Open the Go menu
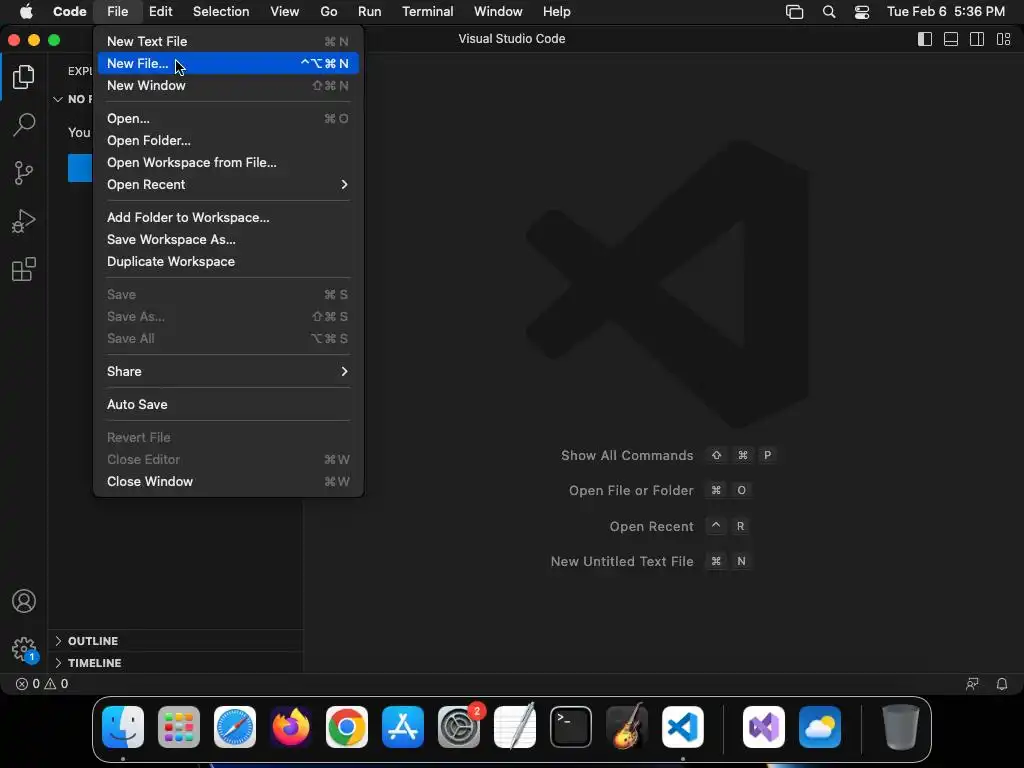Screen dimensions: 1024x768 click(x=328, y=12)
